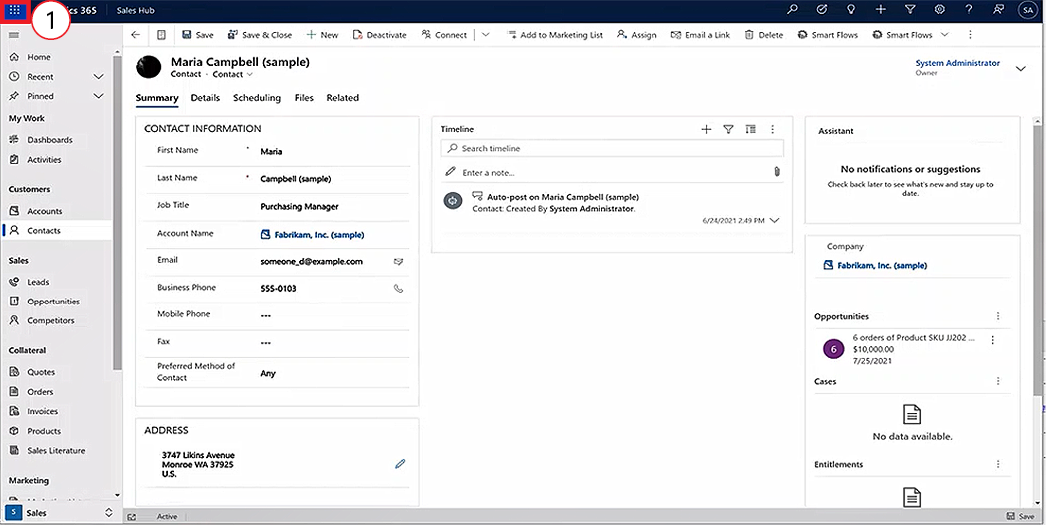
Task: Open the settings gear icon
Action: 940,9
